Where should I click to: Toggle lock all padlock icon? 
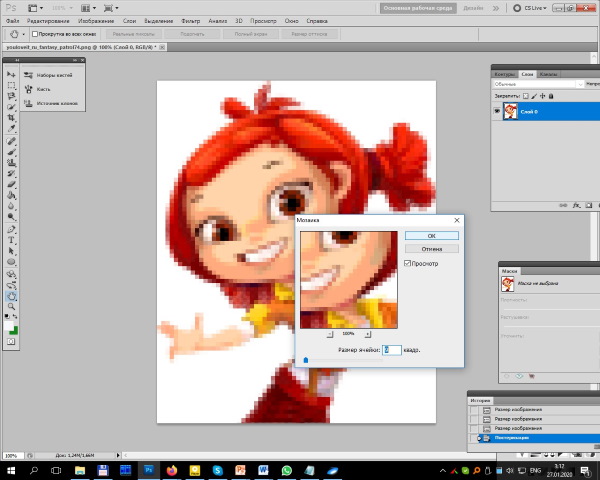point(551,96)
